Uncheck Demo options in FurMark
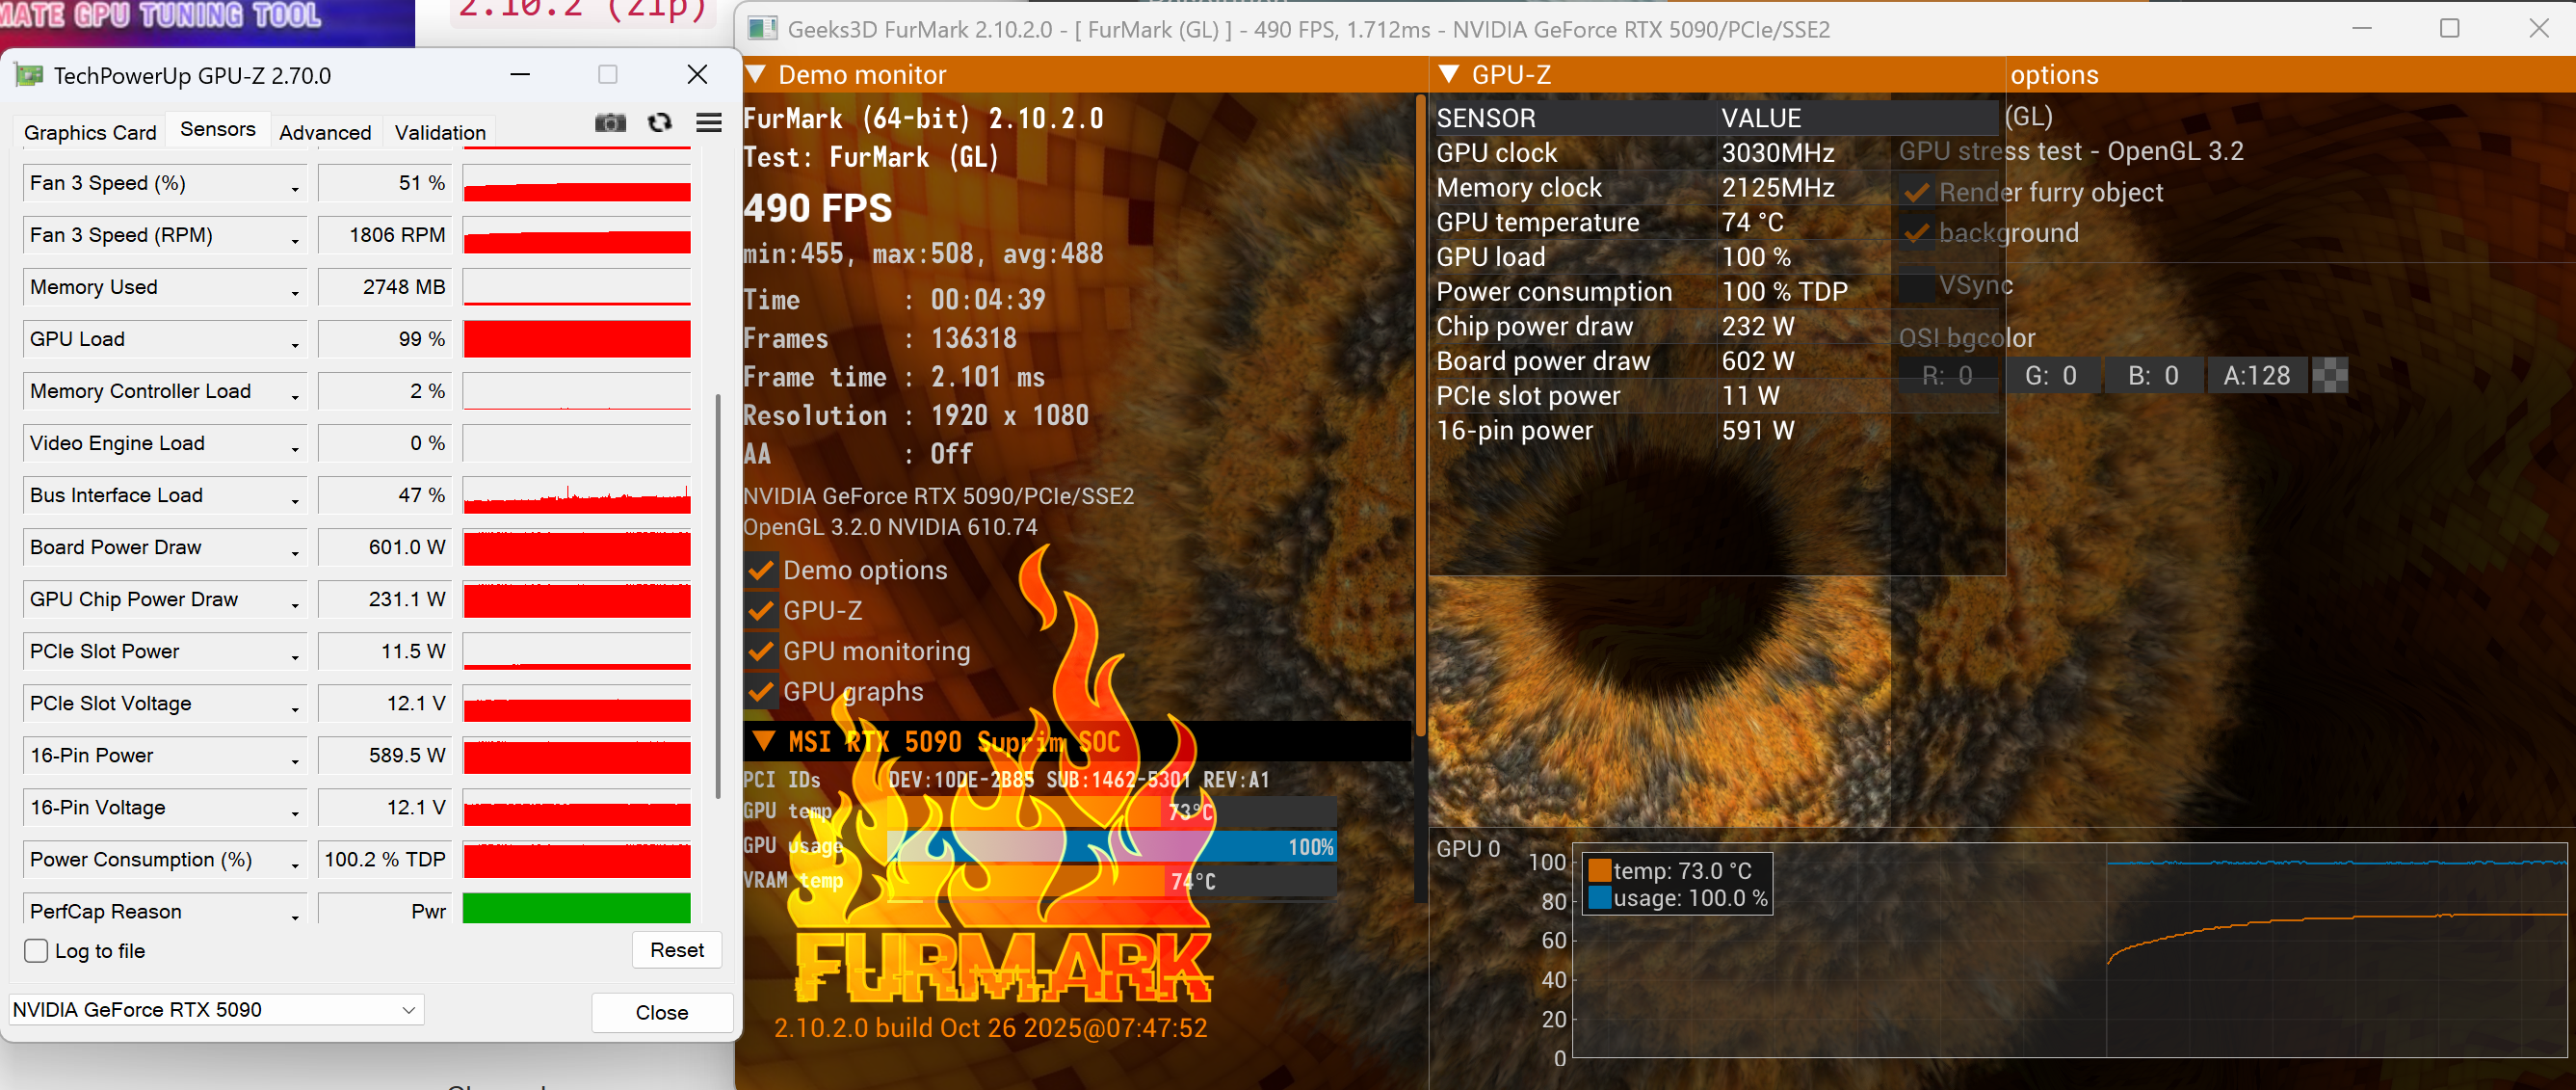Viewport: 2576px width, 1090px height. 761,570
